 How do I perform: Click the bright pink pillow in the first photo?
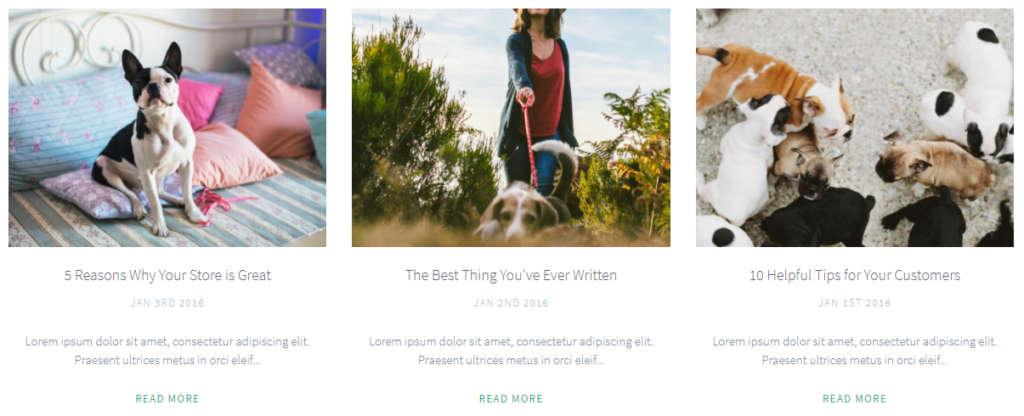[x=199, y=103]
